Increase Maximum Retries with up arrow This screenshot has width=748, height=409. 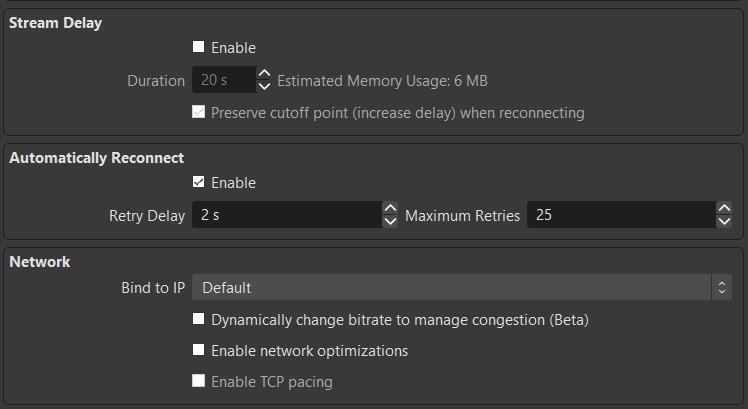724,209
